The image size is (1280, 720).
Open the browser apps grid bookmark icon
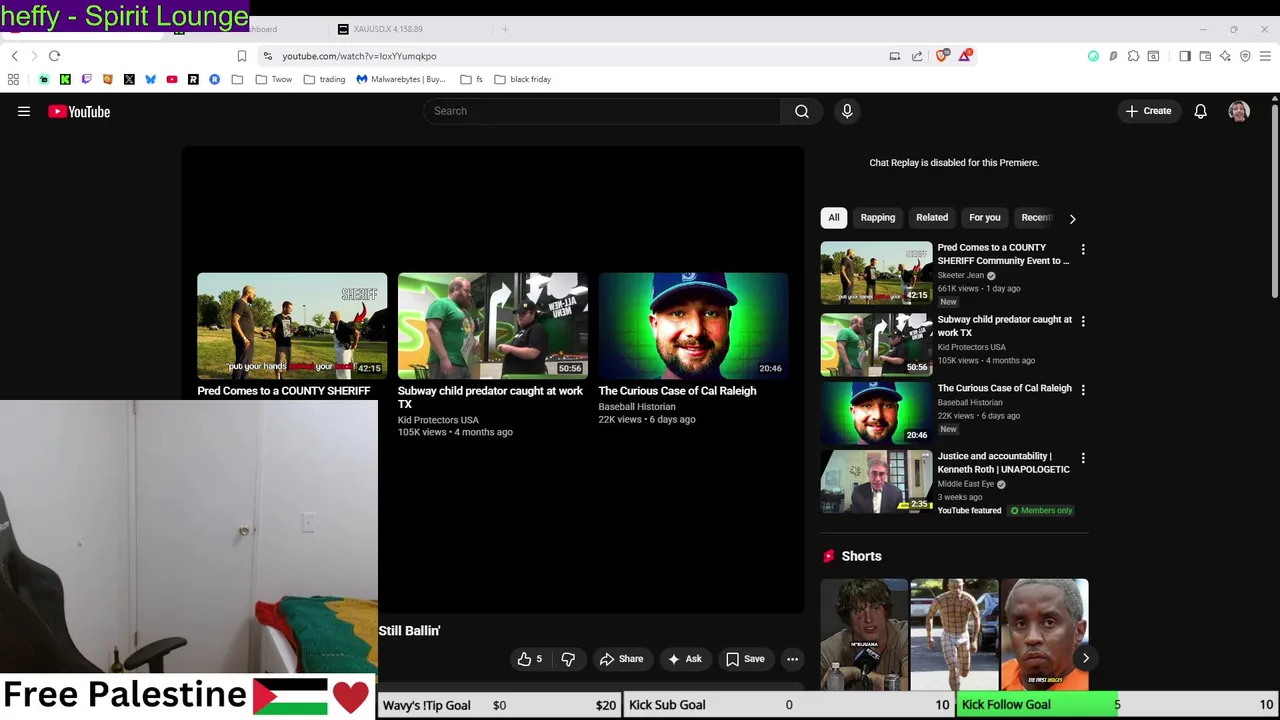coord(14,79)
